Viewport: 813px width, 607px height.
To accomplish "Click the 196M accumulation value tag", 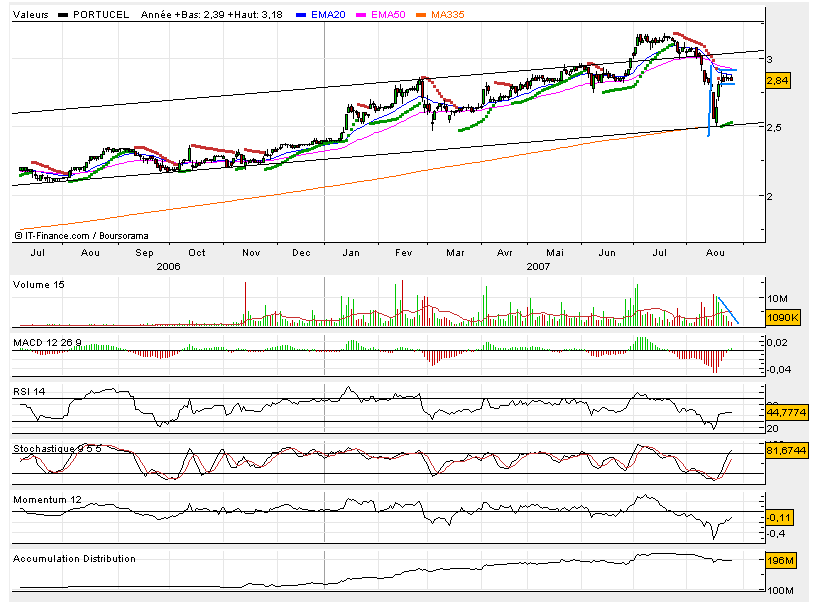I will click(779, 562).
